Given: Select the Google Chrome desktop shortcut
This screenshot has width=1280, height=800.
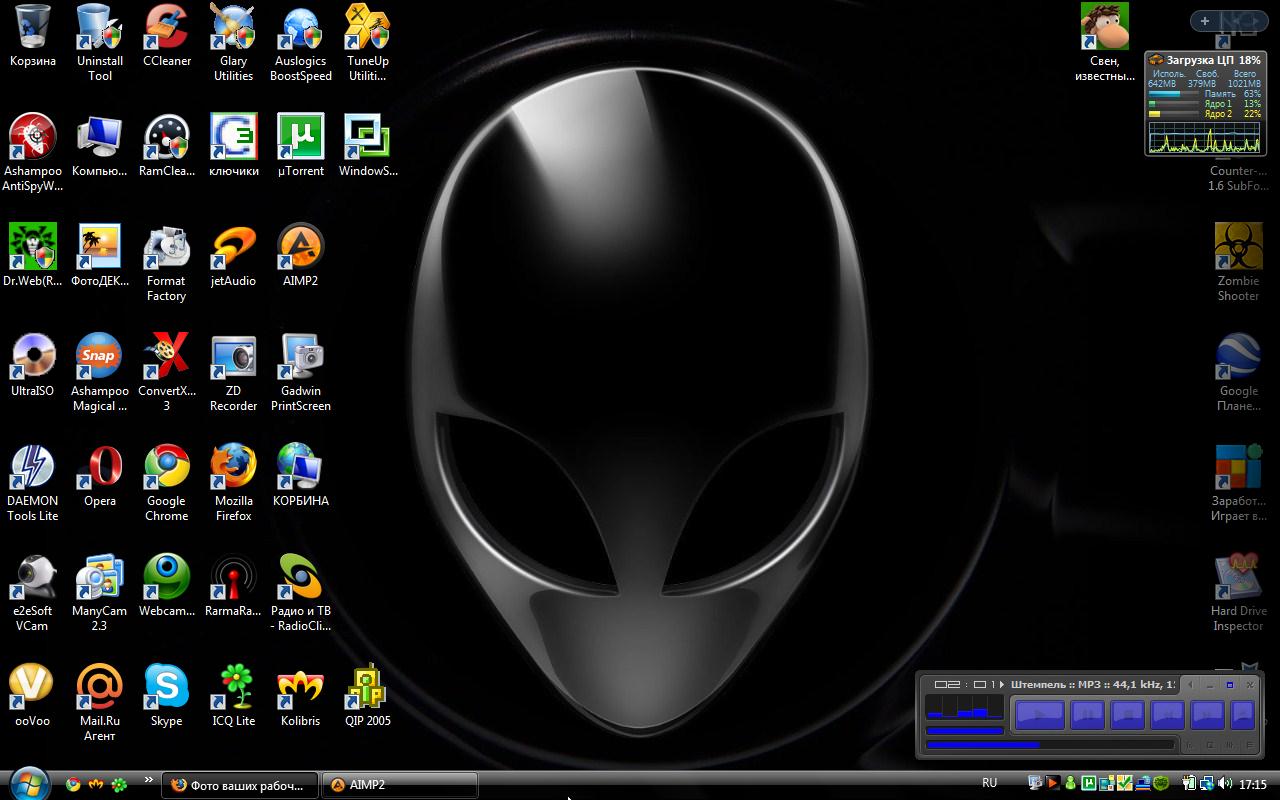Looking at the screenshot, I should click(167, 482).
